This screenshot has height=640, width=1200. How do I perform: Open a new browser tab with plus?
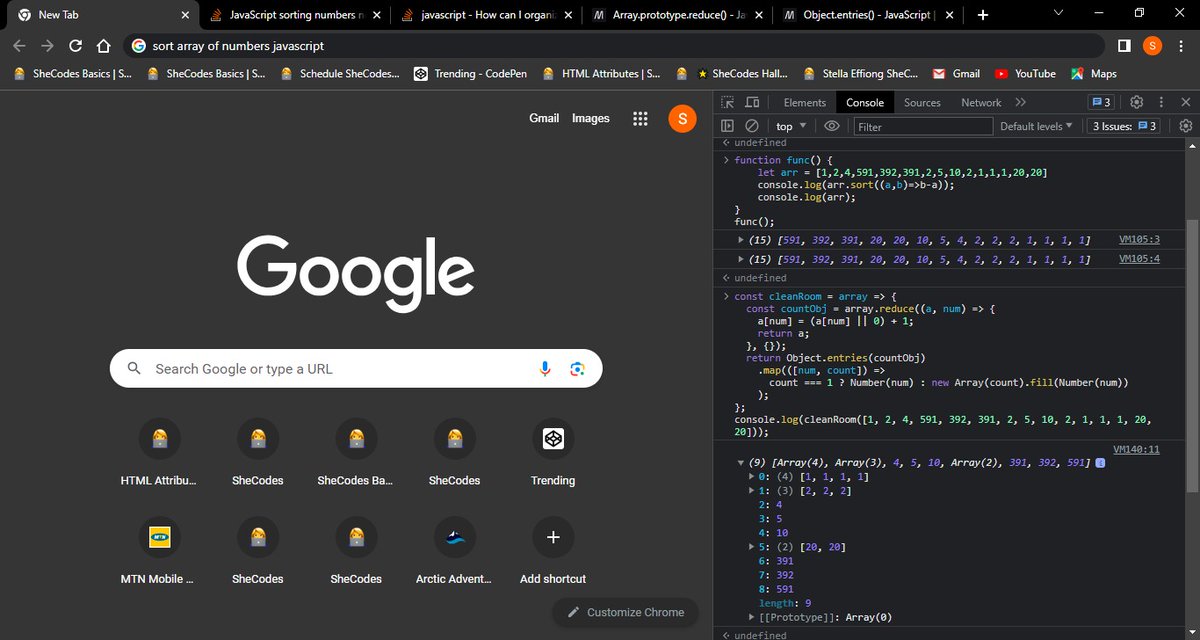(x=983, y=15)
